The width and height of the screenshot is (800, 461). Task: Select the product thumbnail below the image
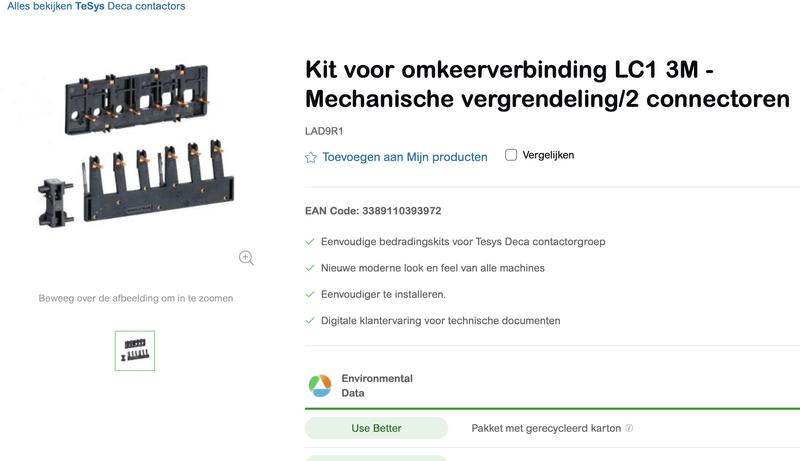135,350
